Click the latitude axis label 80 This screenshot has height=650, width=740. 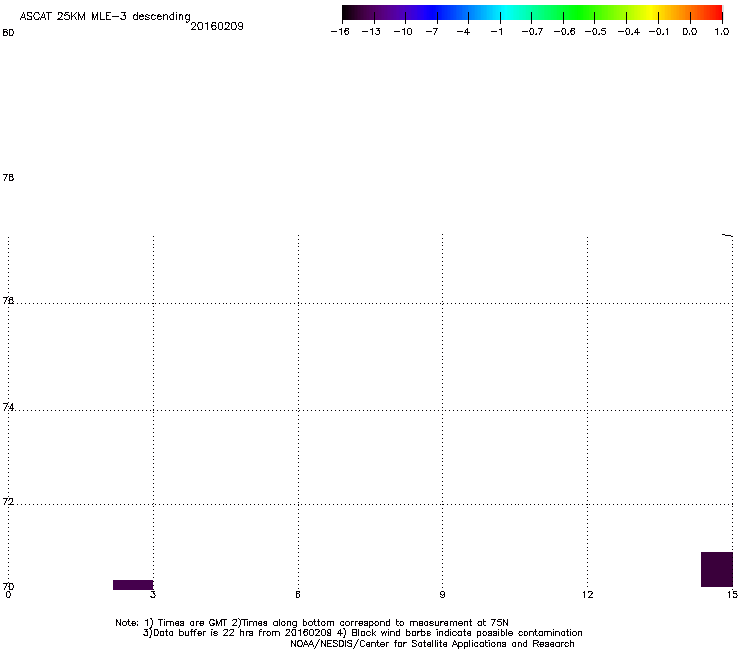[8, 33]
